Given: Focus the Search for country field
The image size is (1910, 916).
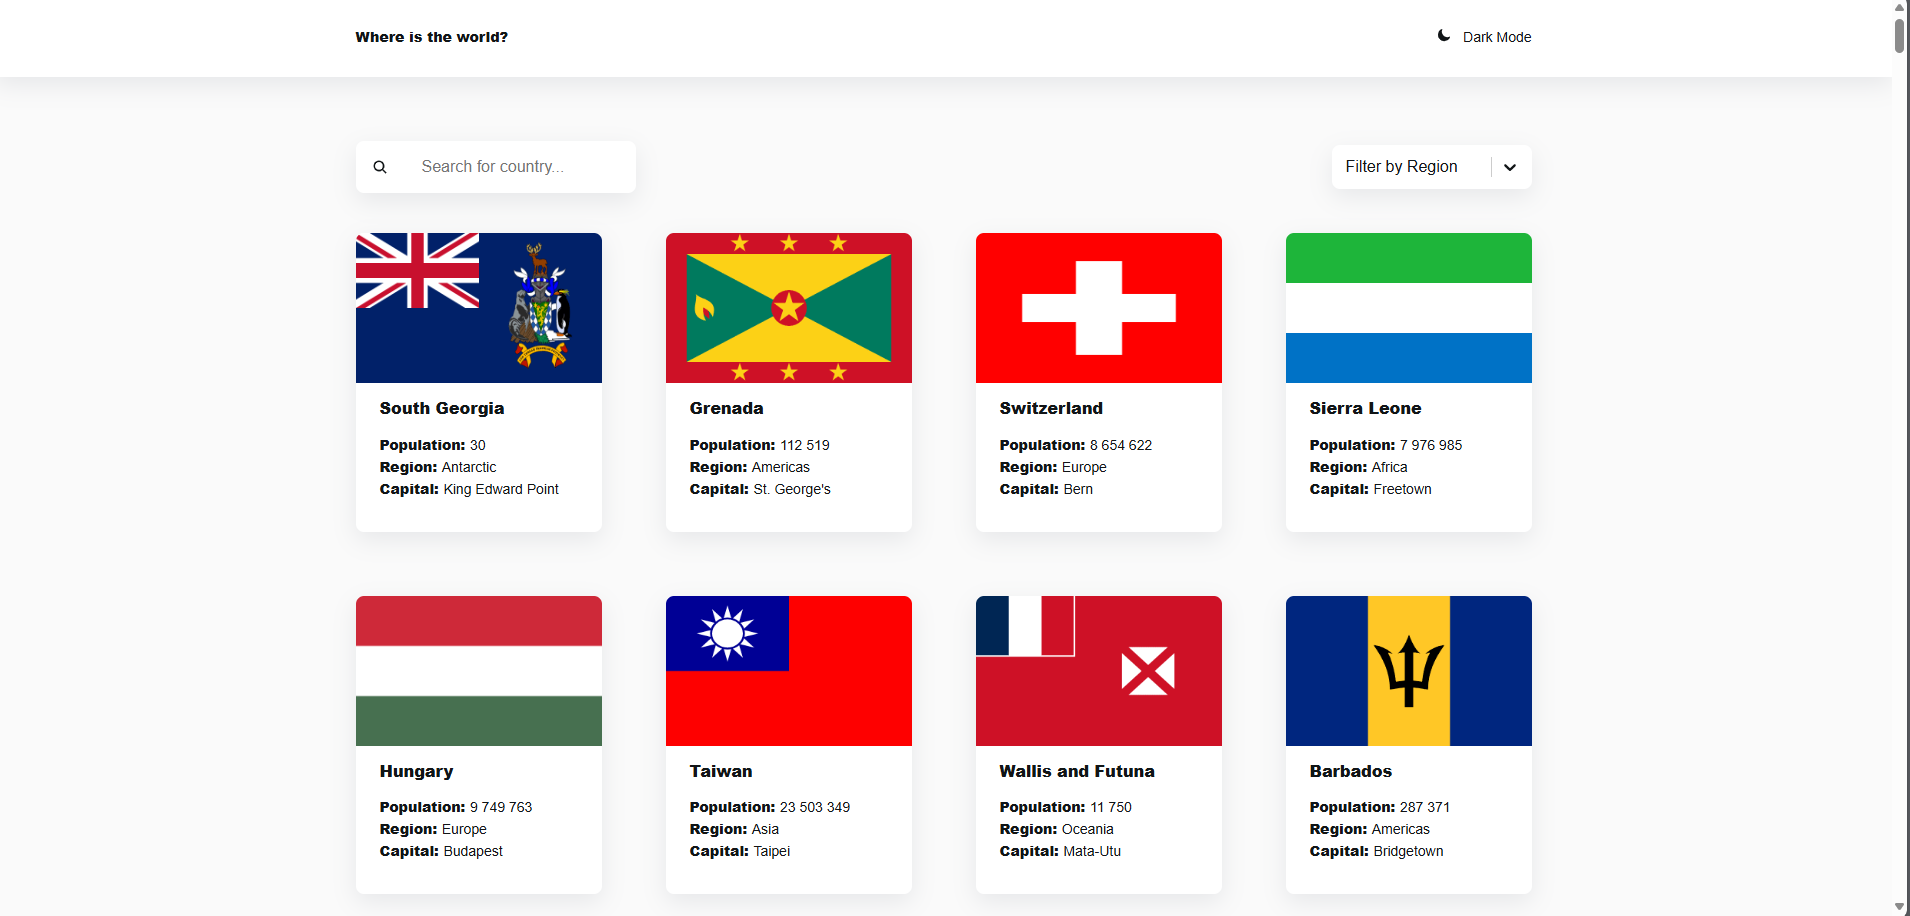Looking at the screenshot, I should [520, 167].
